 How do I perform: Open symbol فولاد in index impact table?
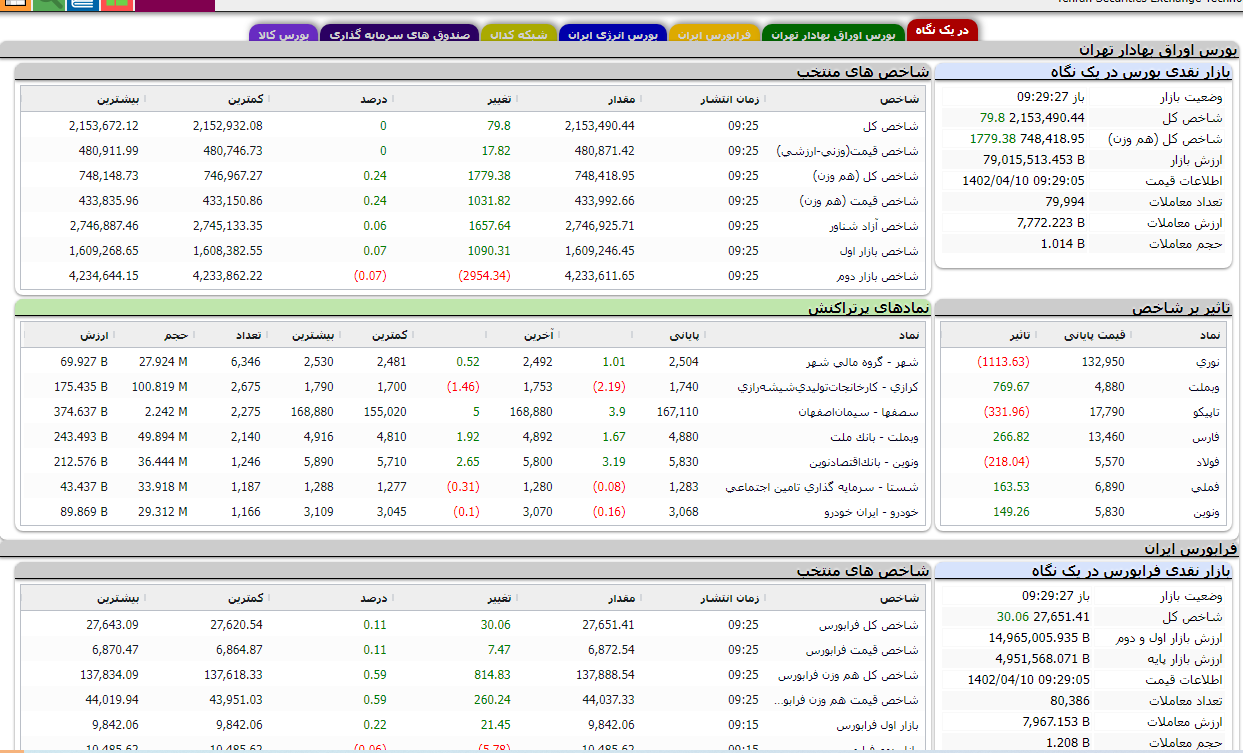(1207, 462)
